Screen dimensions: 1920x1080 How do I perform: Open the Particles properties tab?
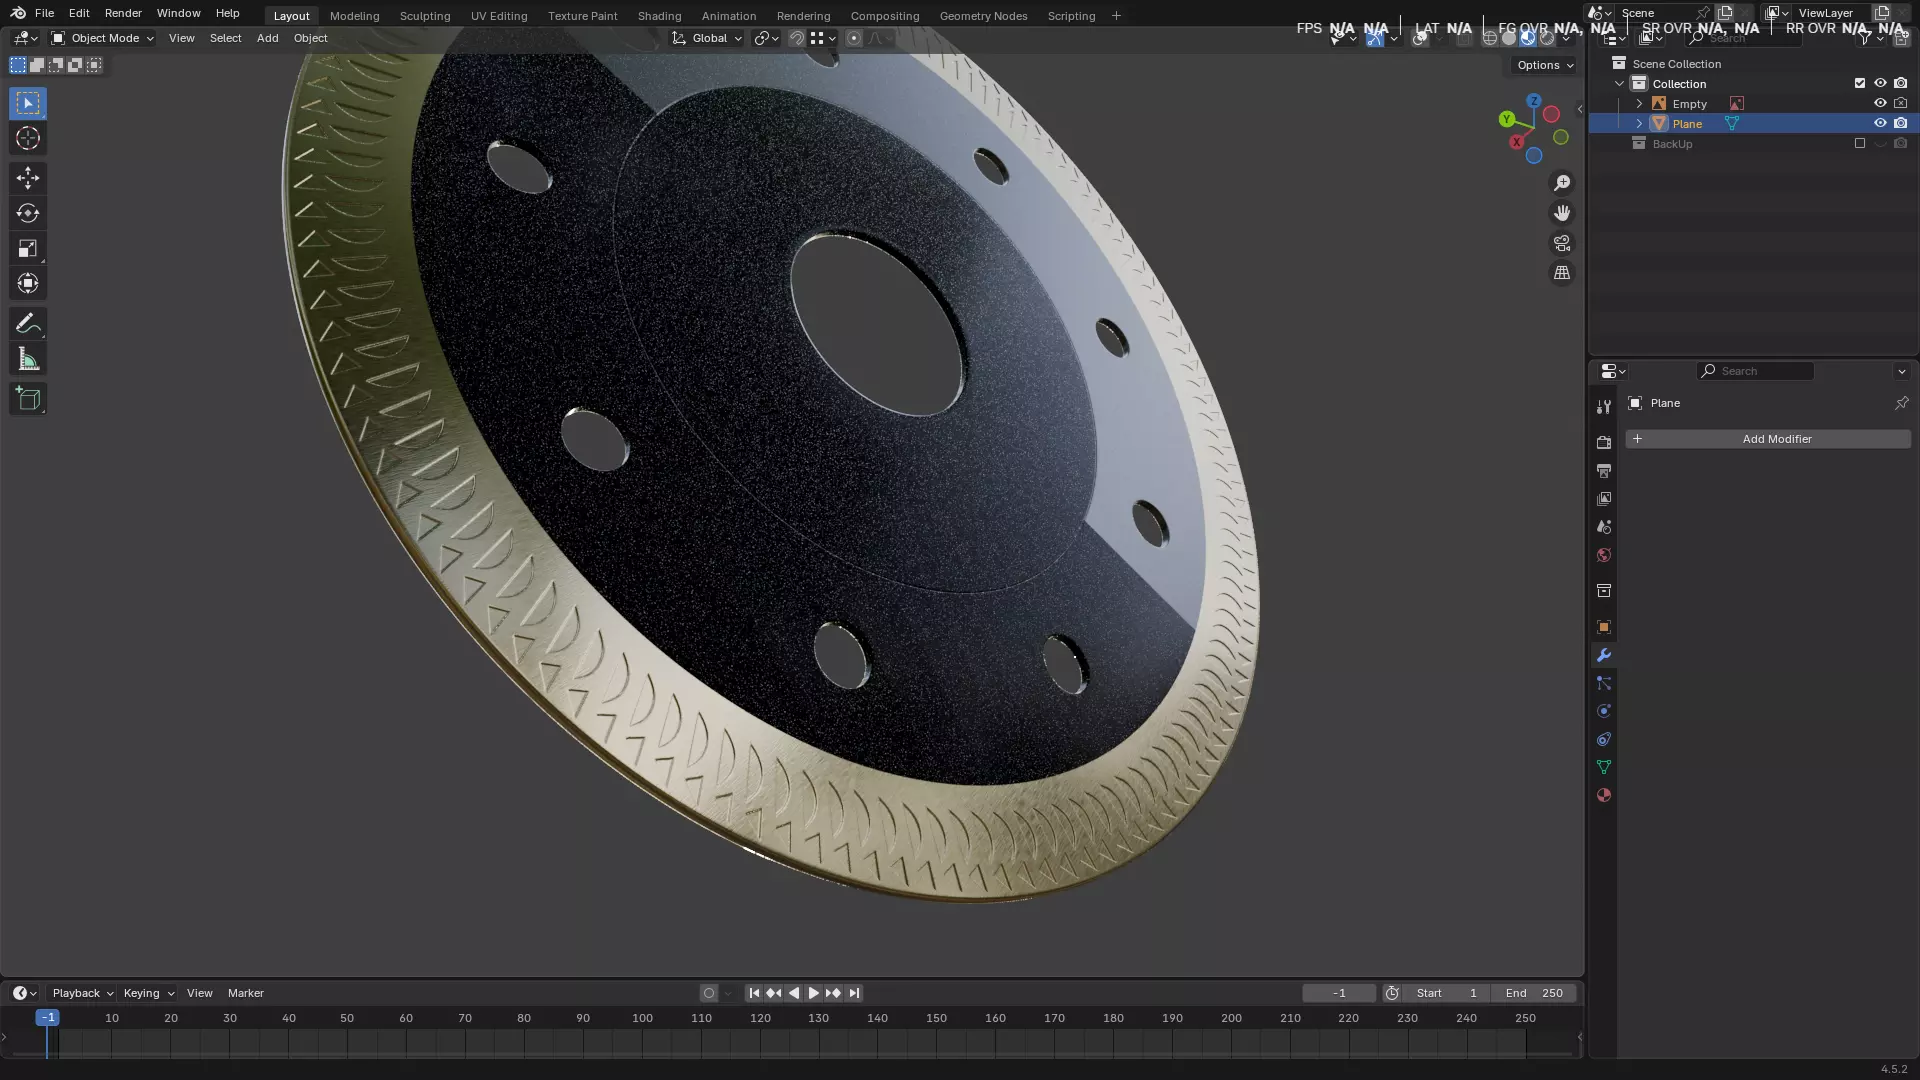tap(1604, 683)
